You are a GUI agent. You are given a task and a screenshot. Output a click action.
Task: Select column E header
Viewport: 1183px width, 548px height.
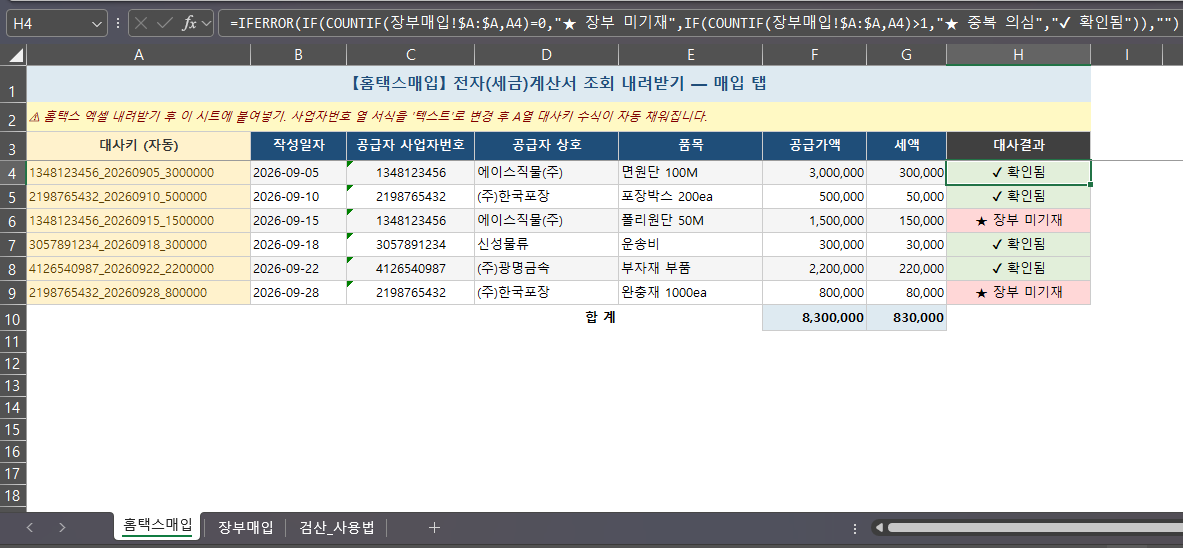(x=690, y=54)
